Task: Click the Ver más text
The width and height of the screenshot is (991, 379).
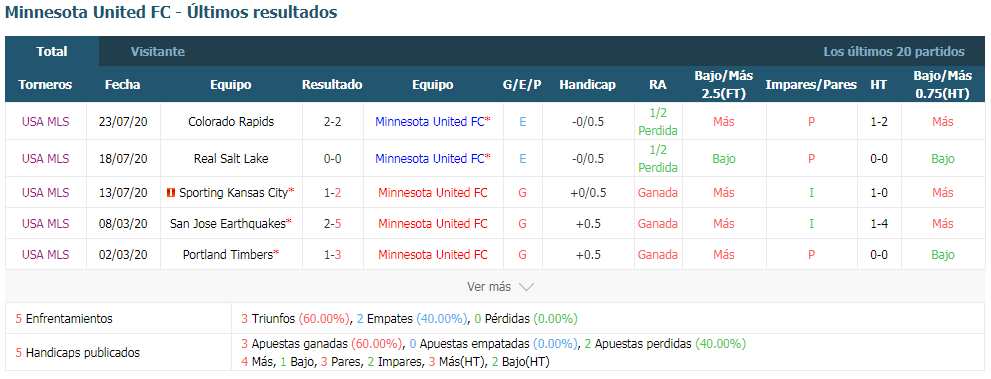Action: tap(489, 287)
